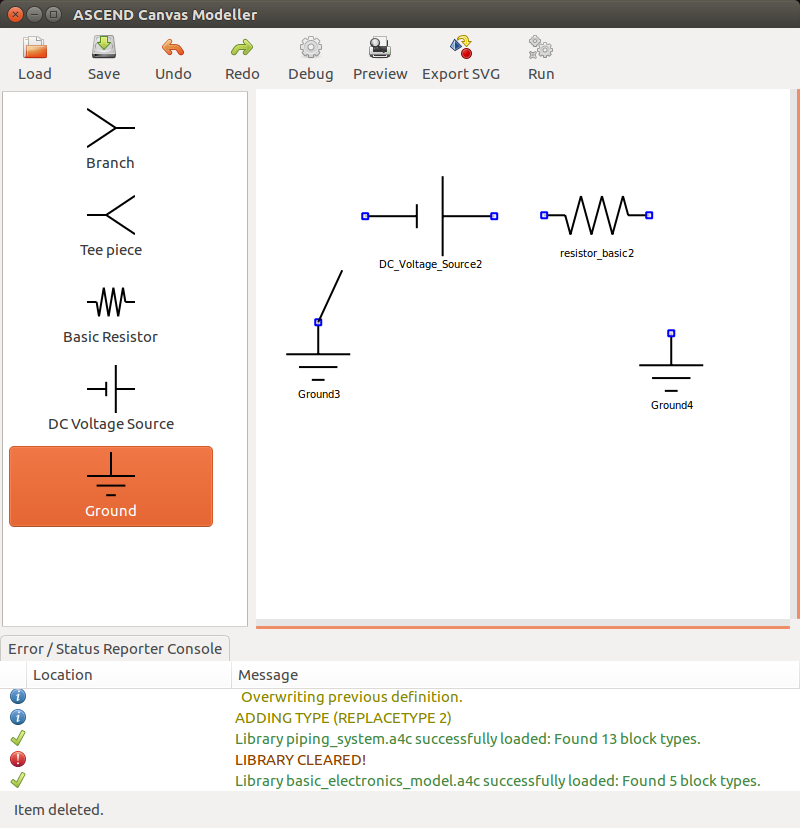The image size is (800, 828).
Task: Choose the Tee piece block
Action: pos(110,225)
